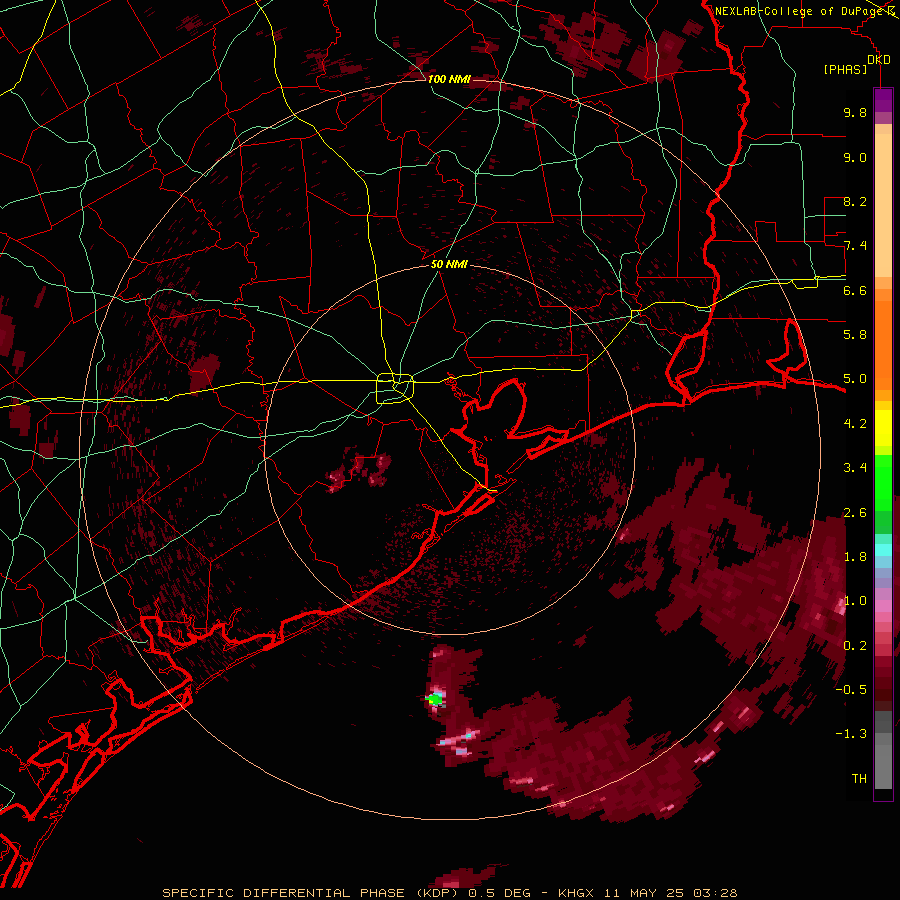Click the 50 NMI range ring label

pyautogui.click(x=449, y=264)
